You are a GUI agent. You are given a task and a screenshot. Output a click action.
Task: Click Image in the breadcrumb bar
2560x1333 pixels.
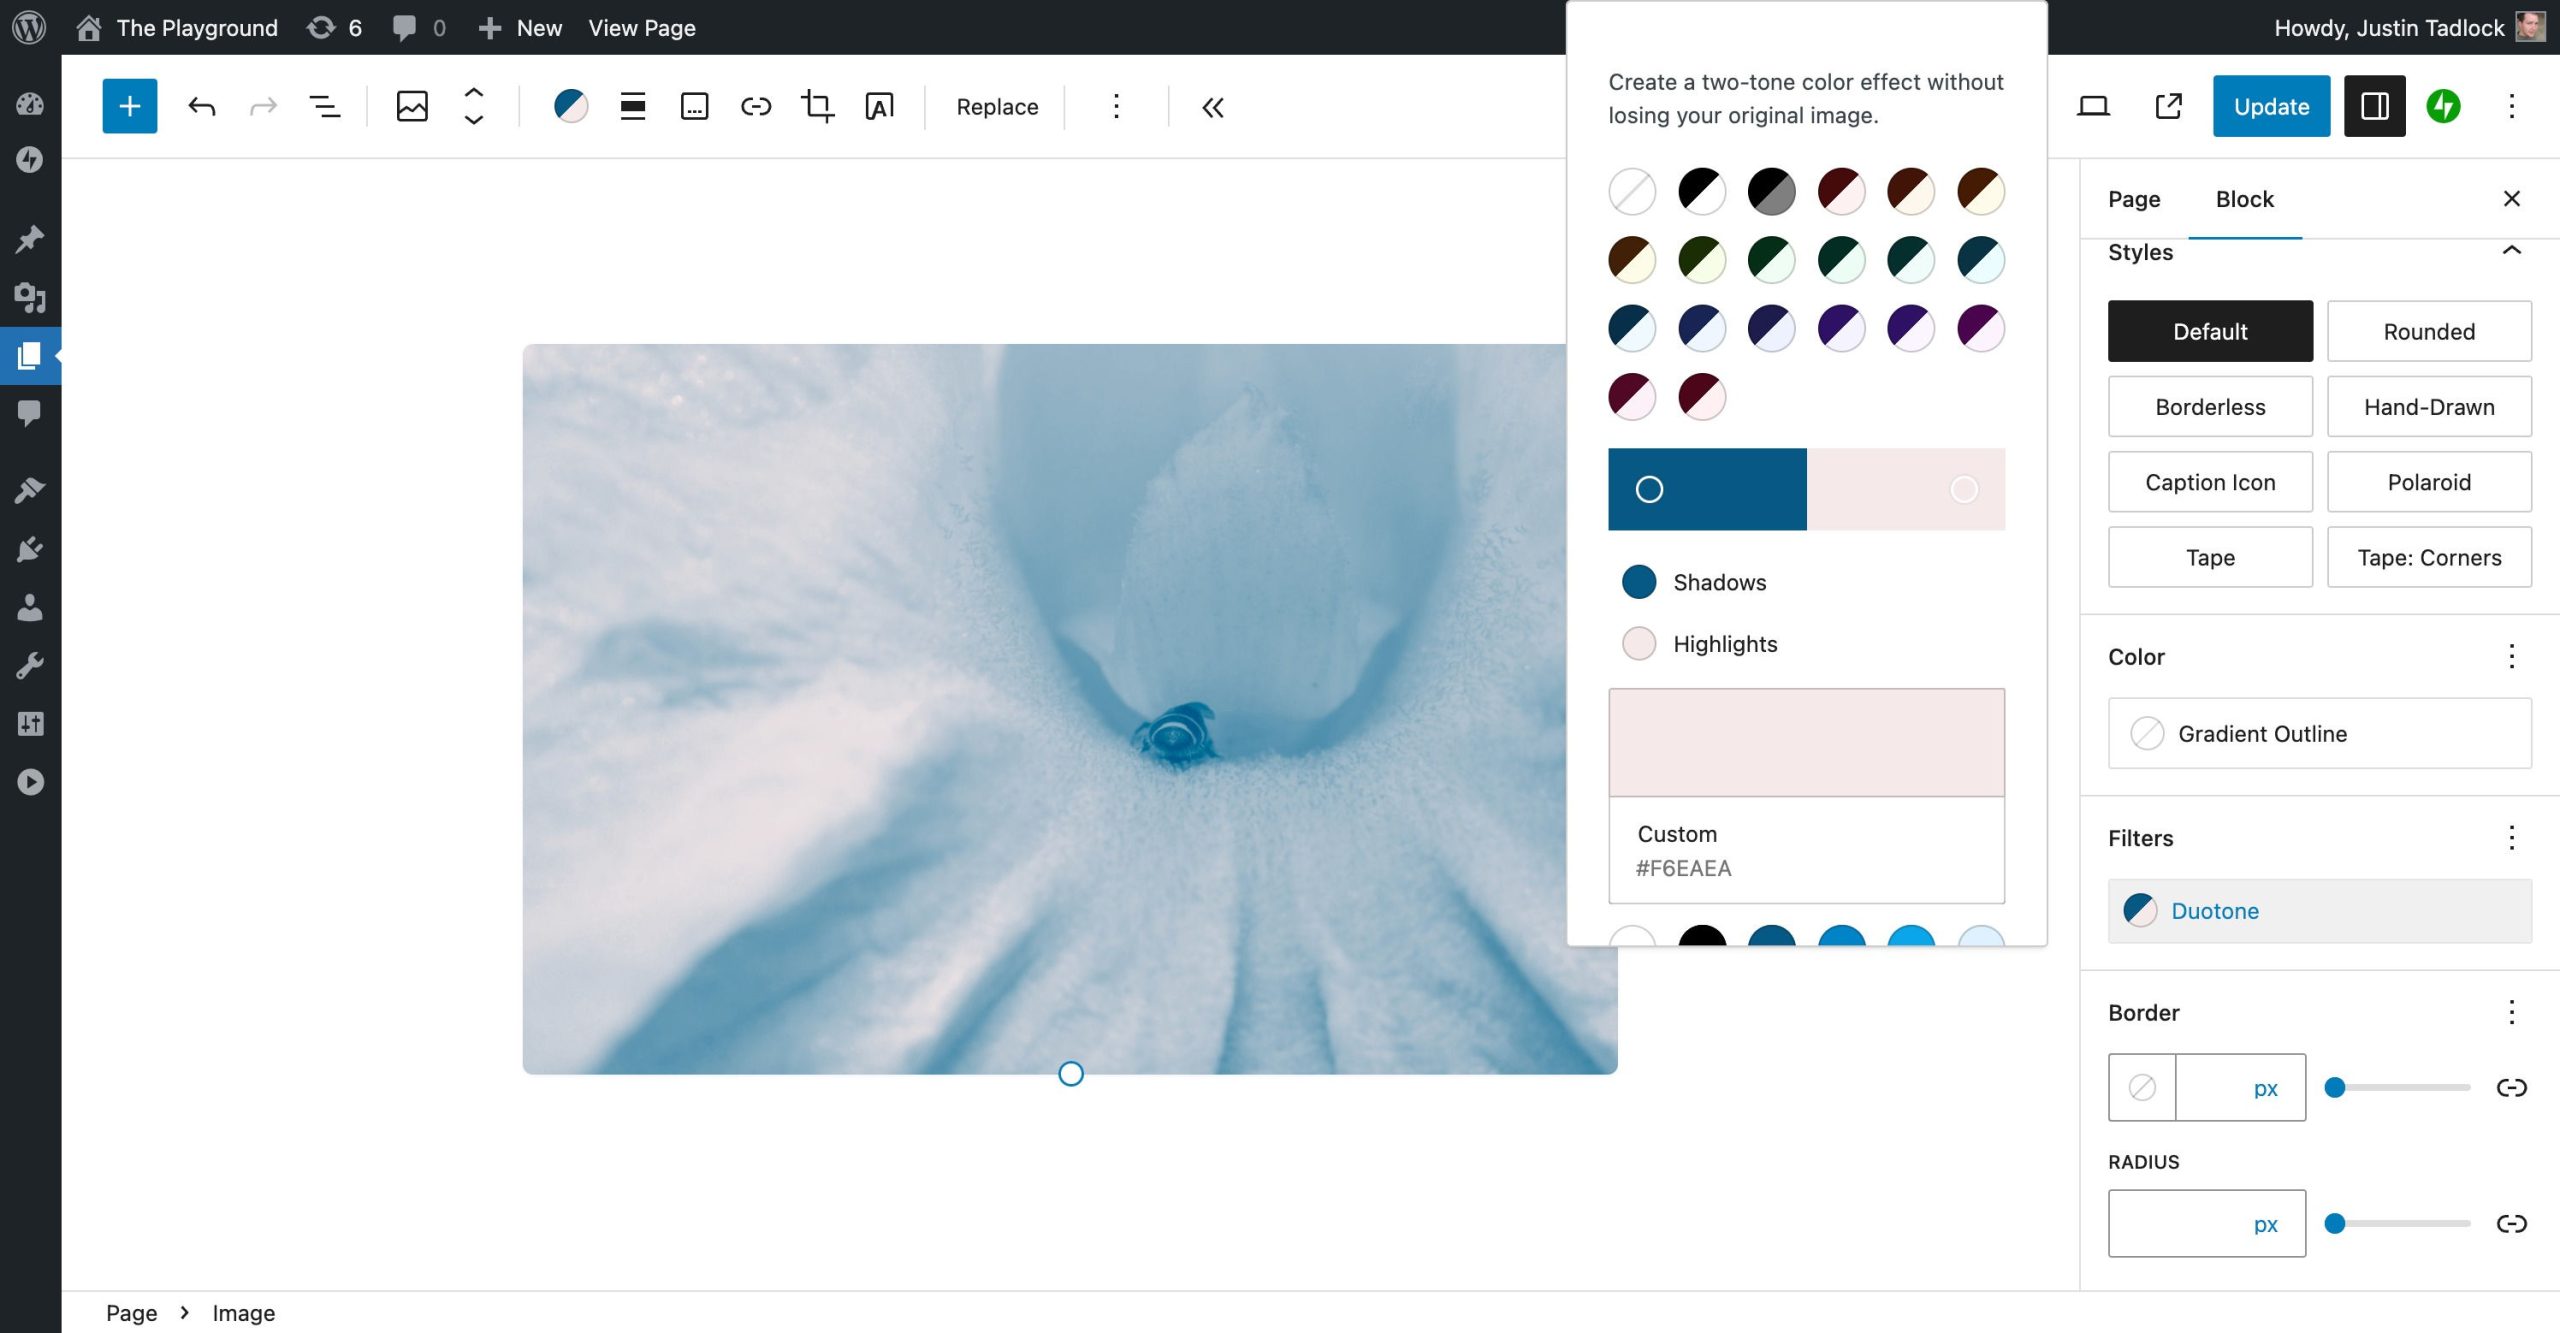point(243,1312)
